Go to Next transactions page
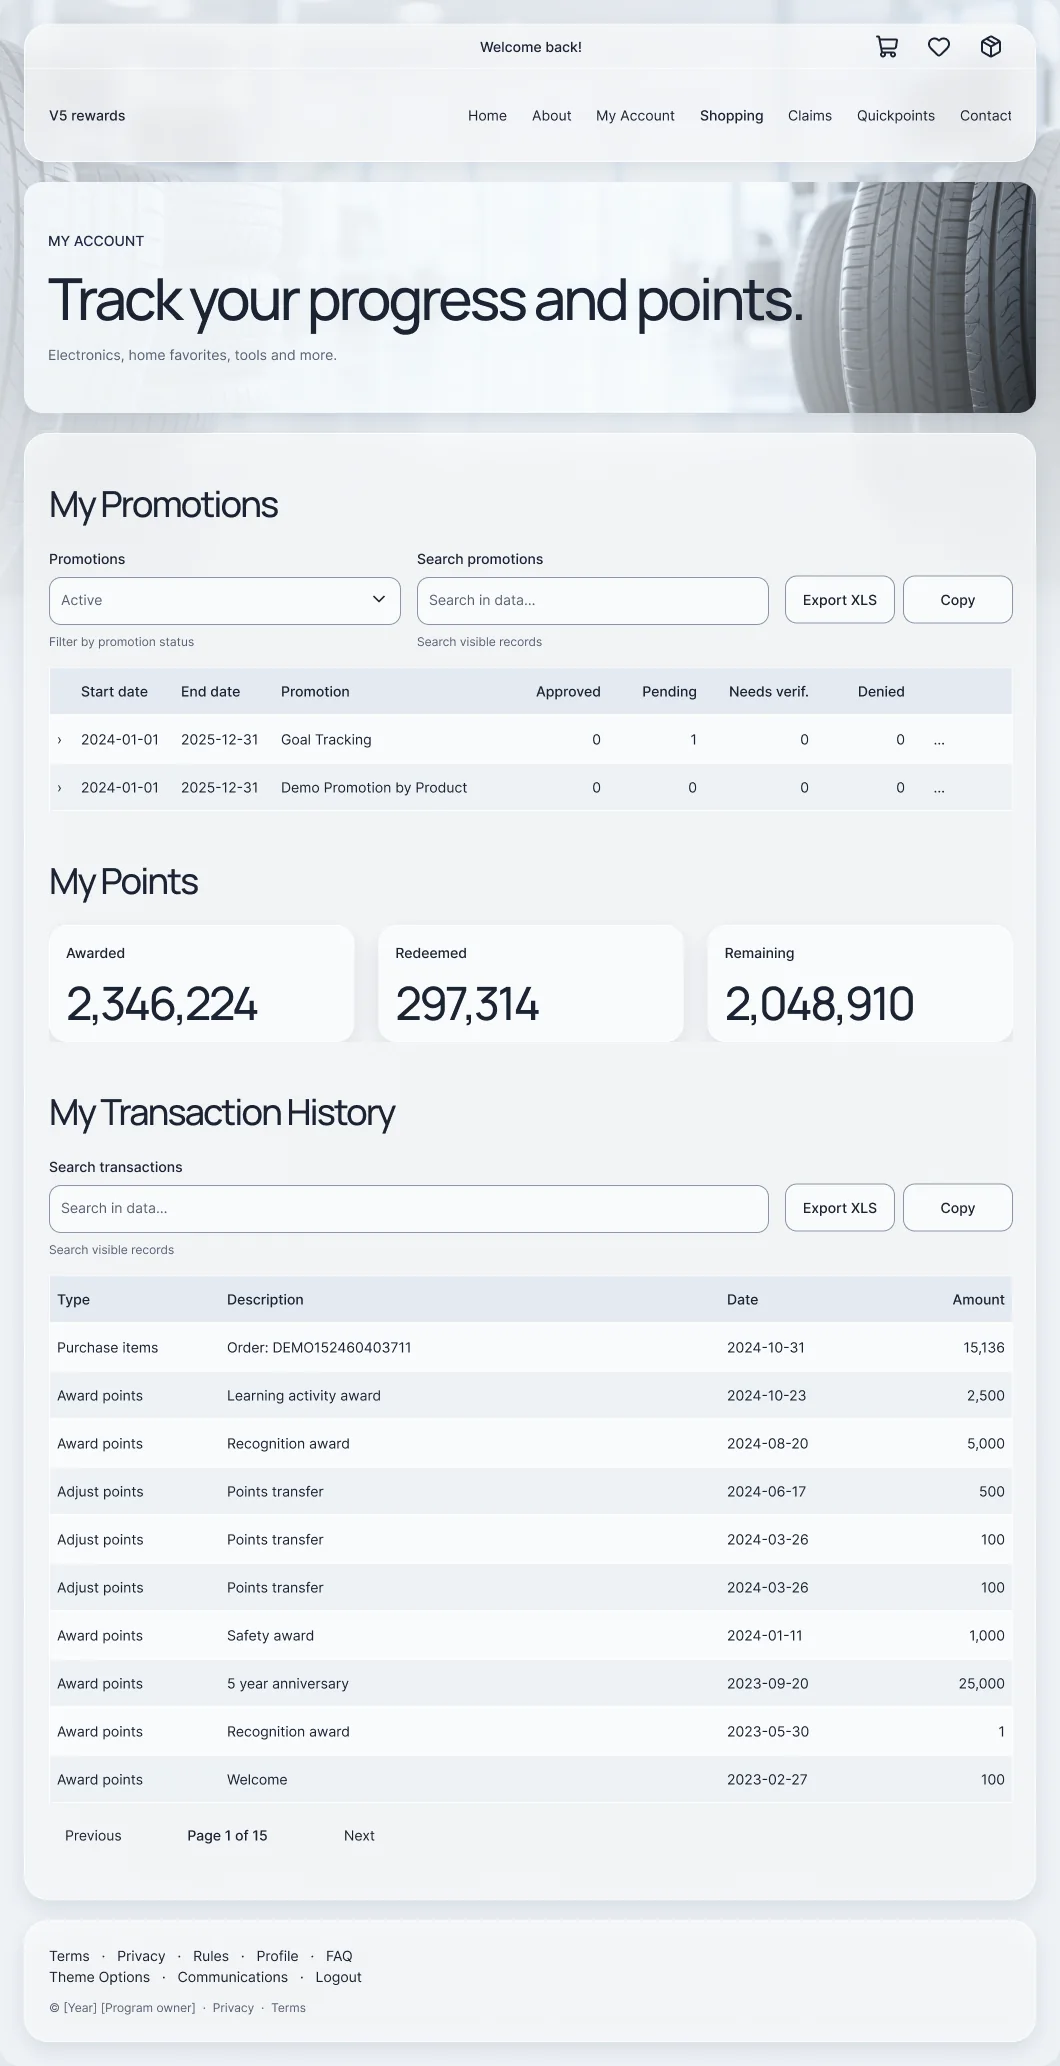This screenshot has width=1060, height=2066. [x=359, y=1836]
